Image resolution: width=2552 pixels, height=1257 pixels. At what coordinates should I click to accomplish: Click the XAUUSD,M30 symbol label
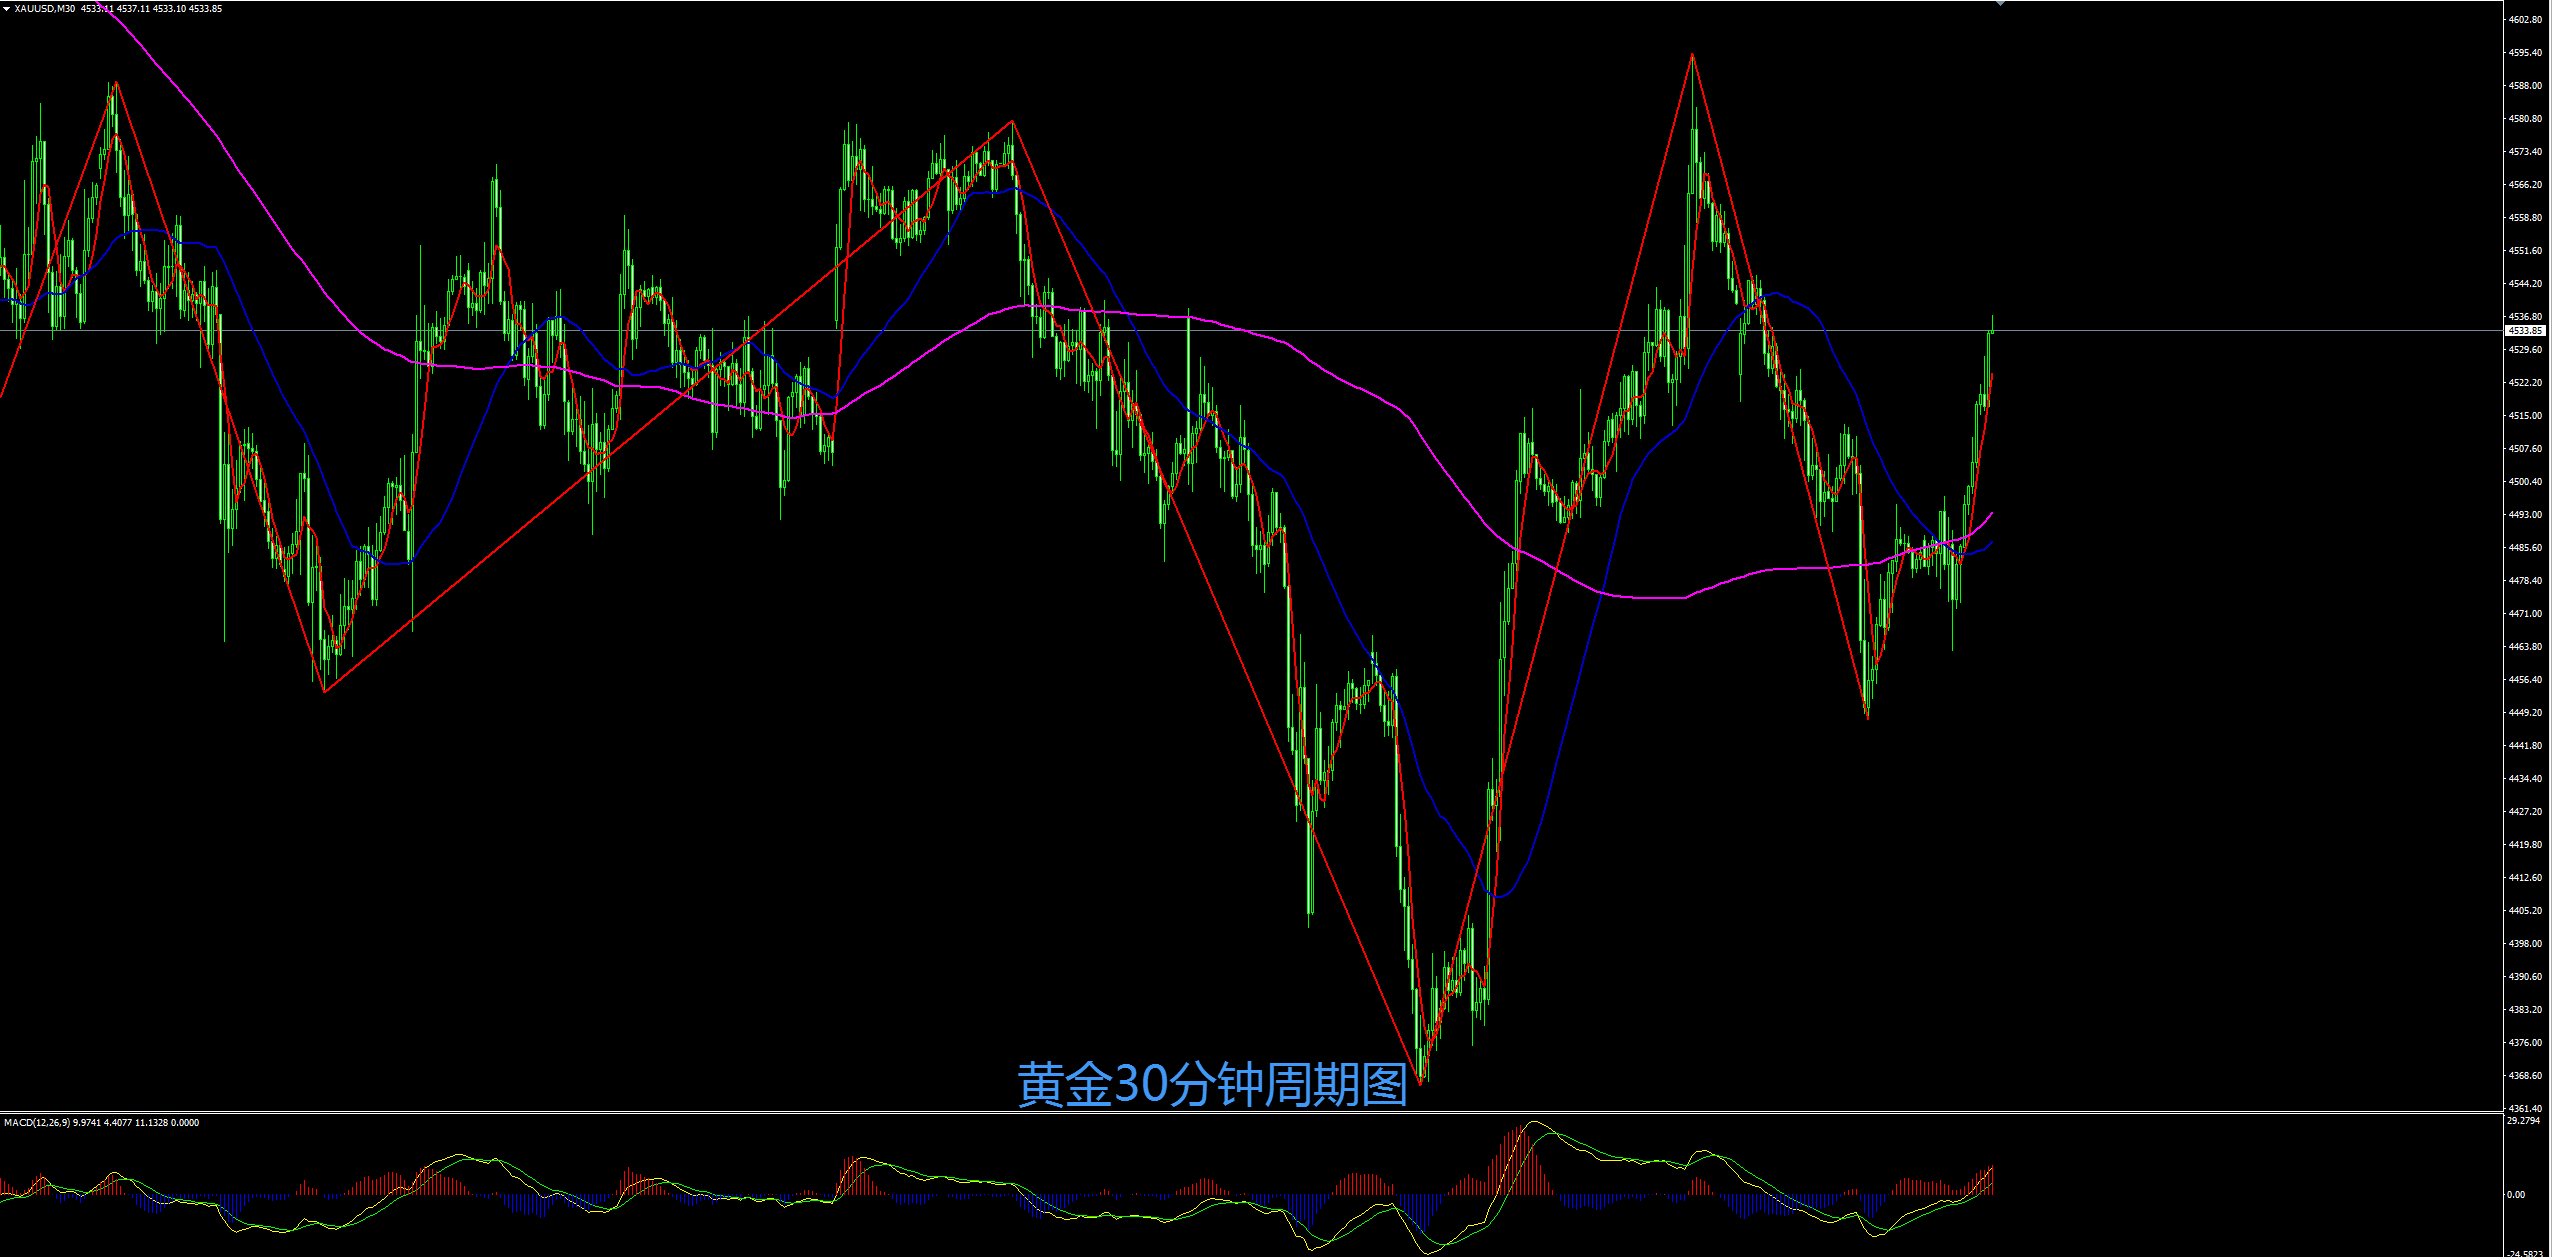tap(44, 9)
